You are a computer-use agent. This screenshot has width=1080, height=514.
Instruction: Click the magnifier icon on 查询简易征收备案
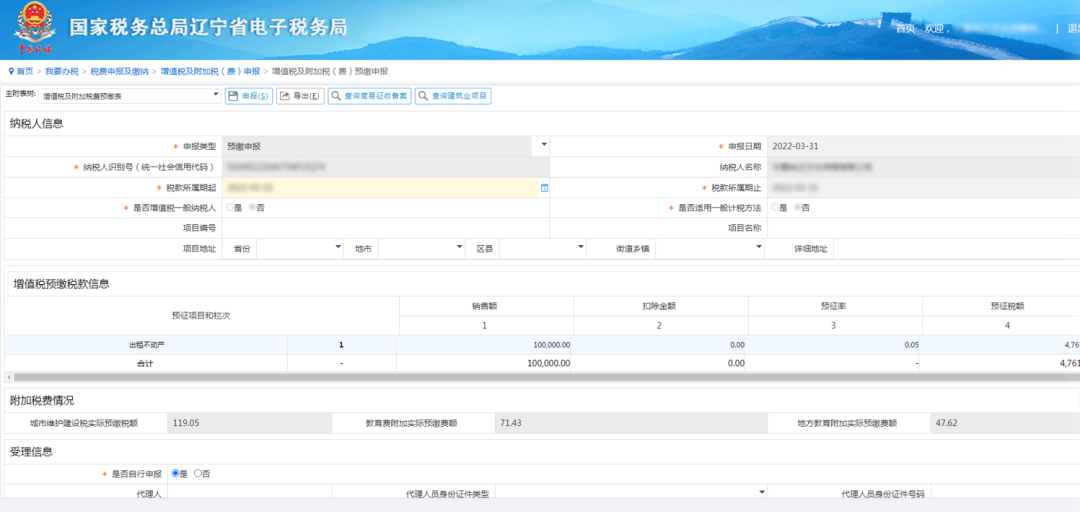click(335, 96)
